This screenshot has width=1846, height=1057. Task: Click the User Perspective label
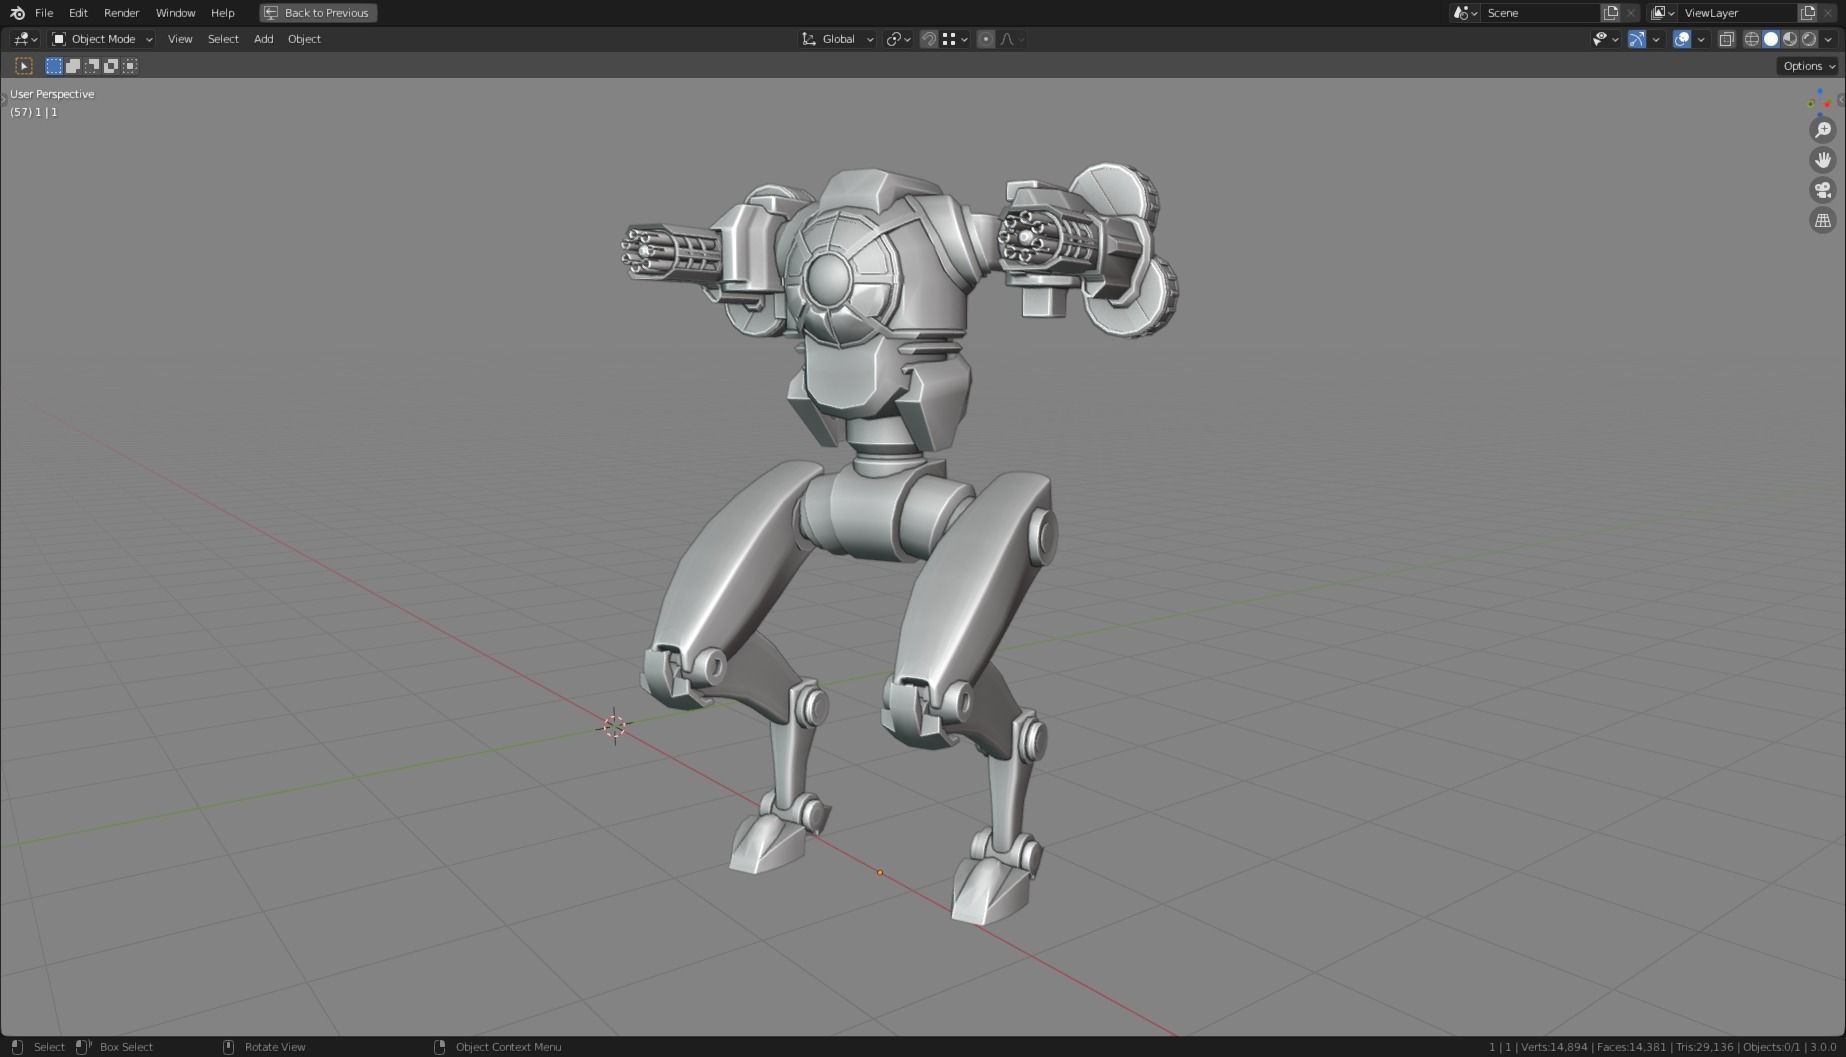point(52,94)
